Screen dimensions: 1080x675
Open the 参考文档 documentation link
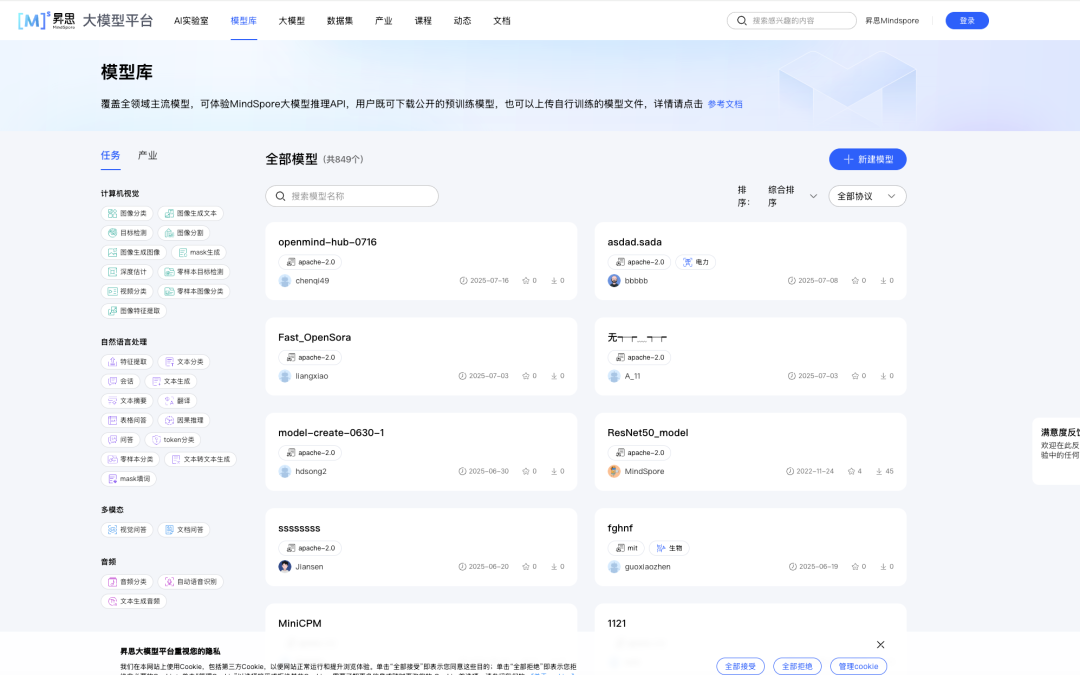tap(724, 104)
